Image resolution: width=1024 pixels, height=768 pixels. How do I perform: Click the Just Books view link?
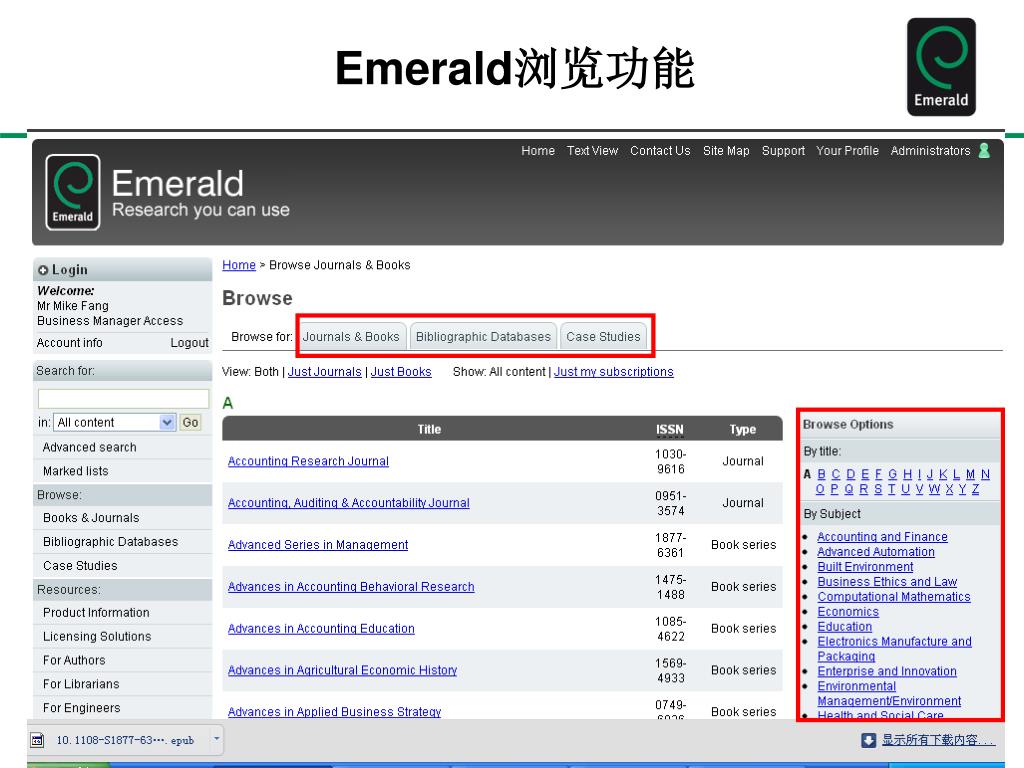coord(401,372)
